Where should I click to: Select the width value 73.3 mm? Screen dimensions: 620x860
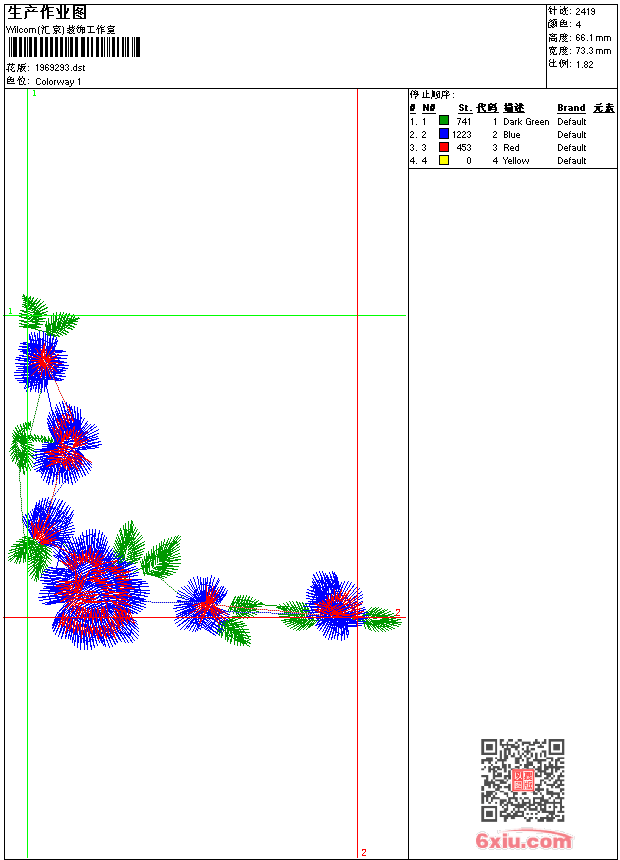pos(593,51)
